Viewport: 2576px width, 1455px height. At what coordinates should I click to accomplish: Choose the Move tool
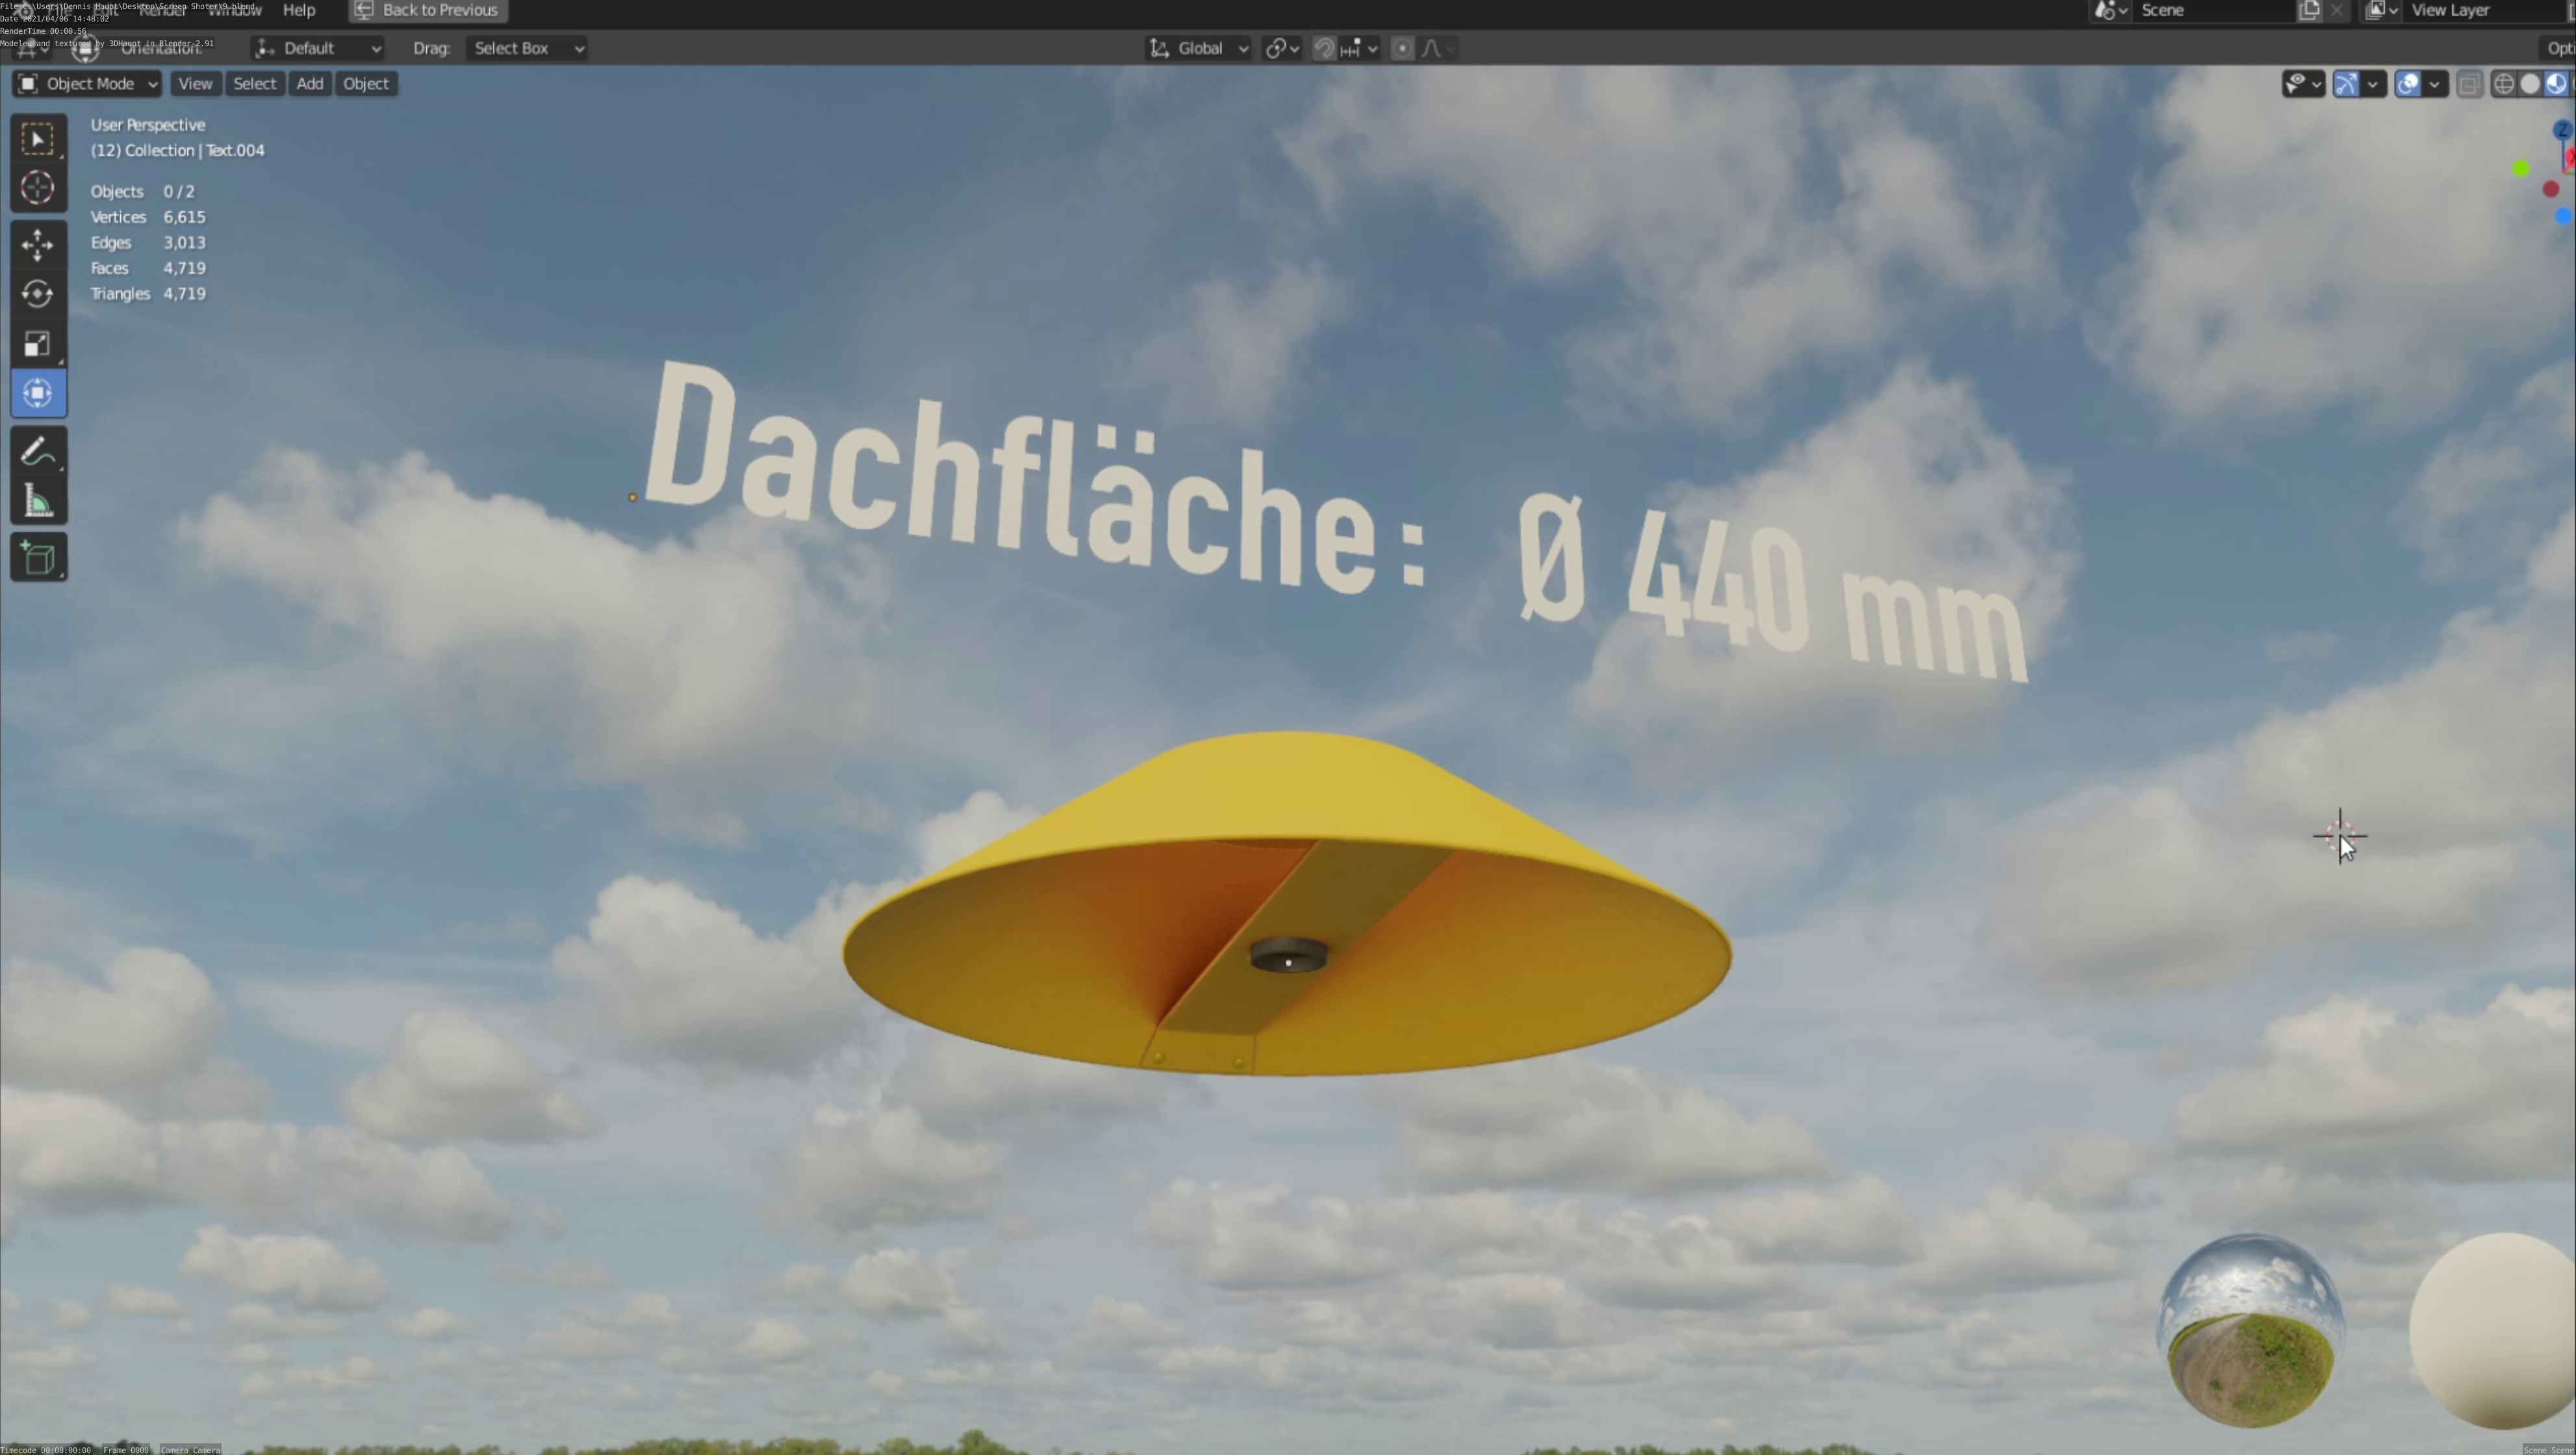[38, 245]
